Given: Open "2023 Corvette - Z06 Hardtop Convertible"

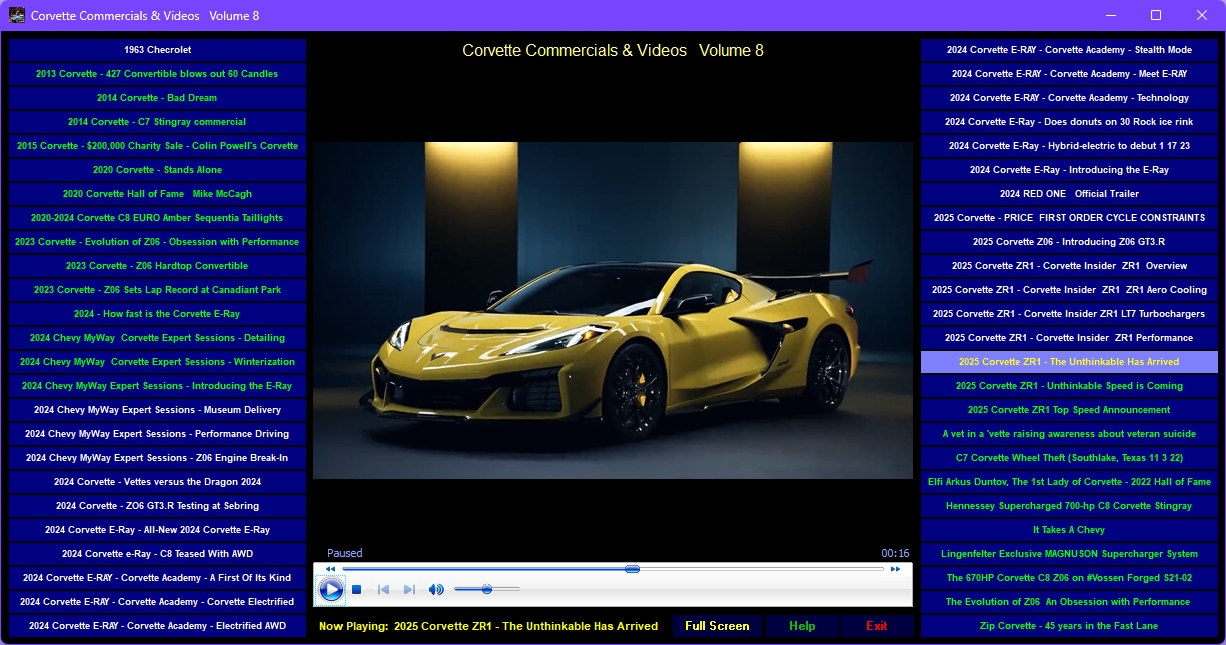Looking at the screenshot, I should pyautogui.click(x=157, y=266).
